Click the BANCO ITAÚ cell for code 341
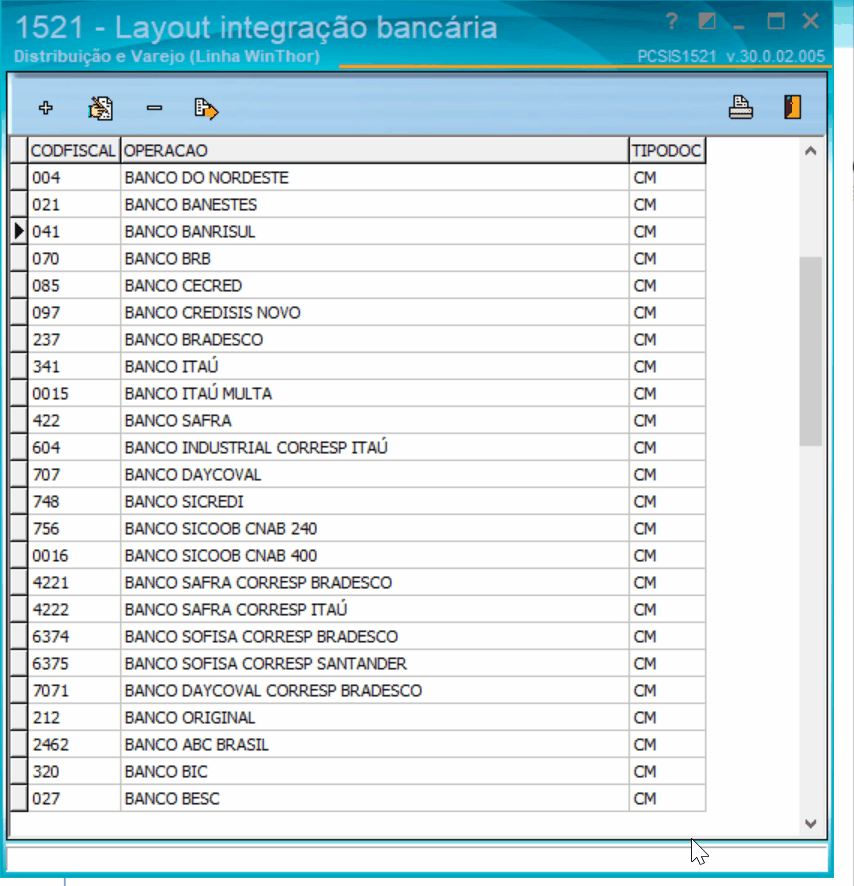 tap(375, 367)
